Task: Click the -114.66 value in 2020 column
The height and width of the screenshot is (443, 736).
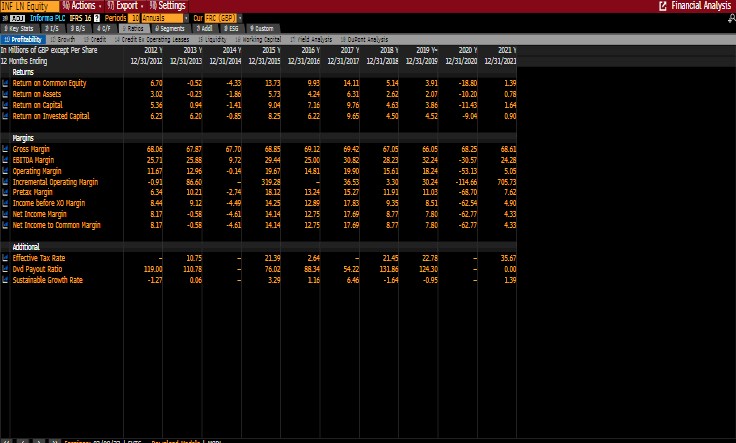Action: click(466, 182)
